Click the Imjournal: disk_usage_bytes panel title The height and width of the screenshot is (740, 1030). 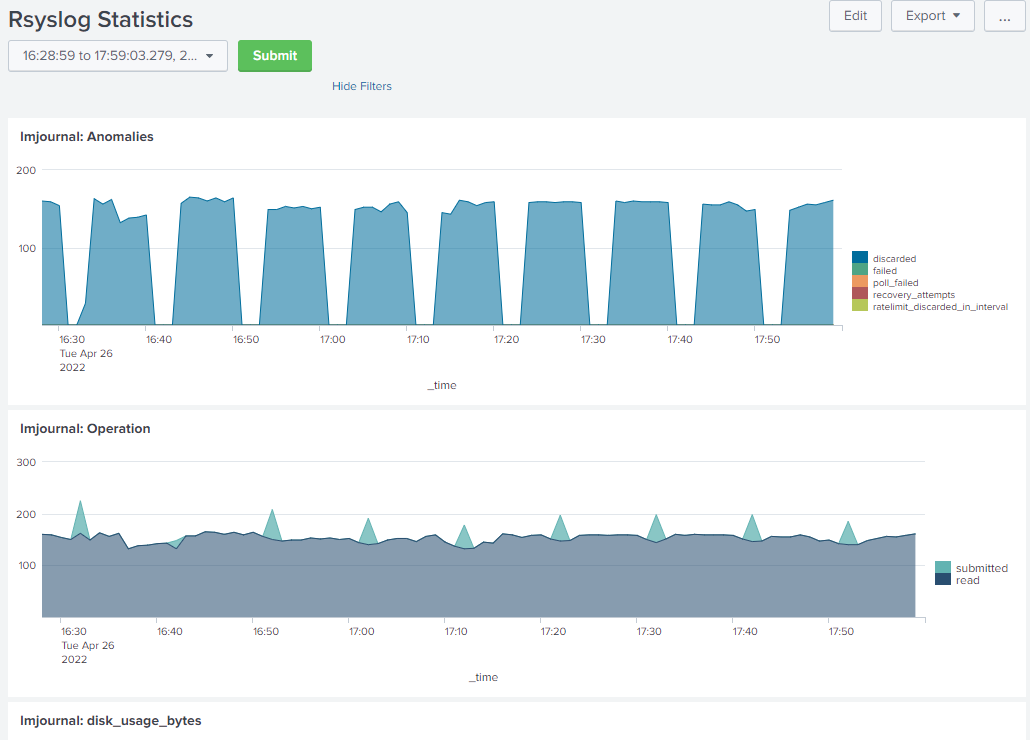click(x=110, y=721)
